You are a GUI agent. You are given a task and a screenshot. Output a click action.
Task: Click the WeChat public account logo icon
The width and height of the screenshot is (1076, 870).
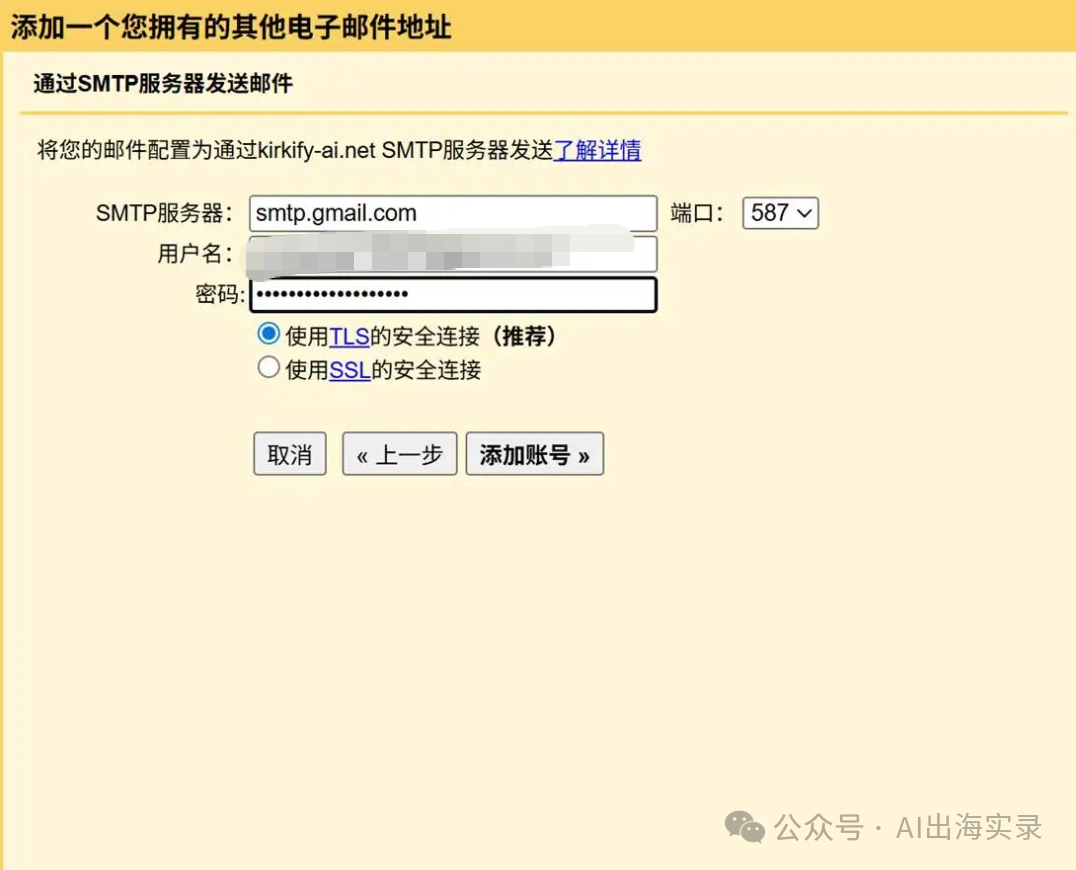(x=744, y=828)
